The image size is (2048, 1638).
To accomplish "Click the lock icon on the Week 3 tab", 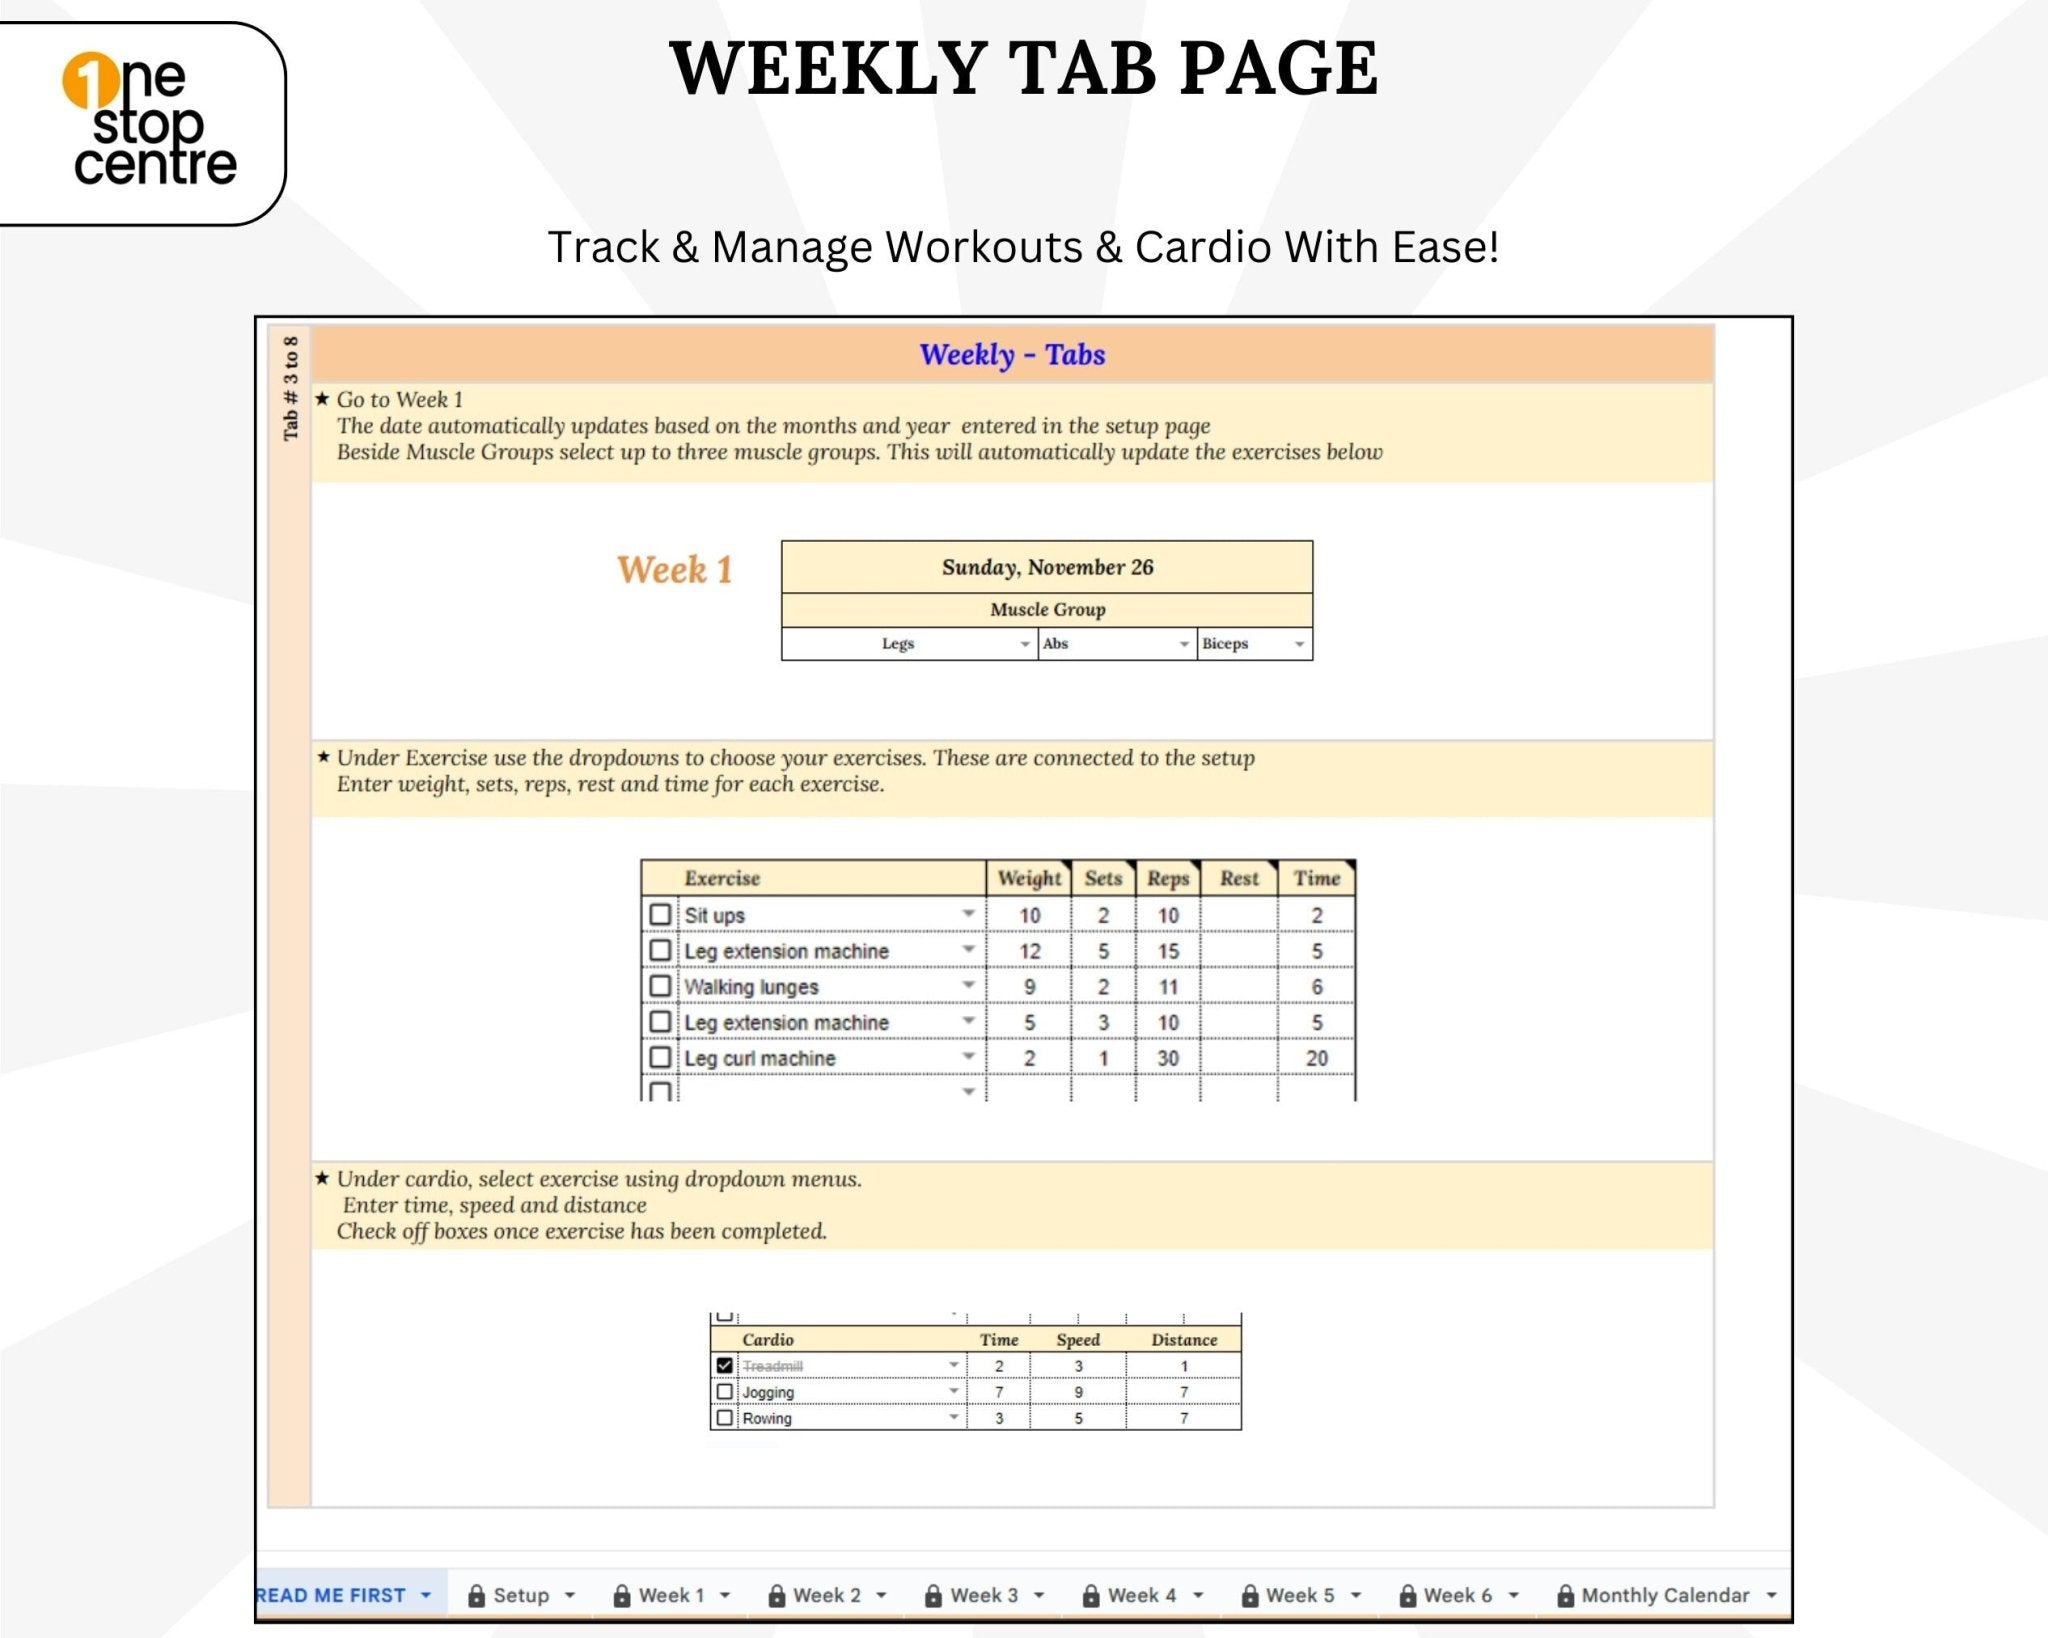I will pos(932,1596).
